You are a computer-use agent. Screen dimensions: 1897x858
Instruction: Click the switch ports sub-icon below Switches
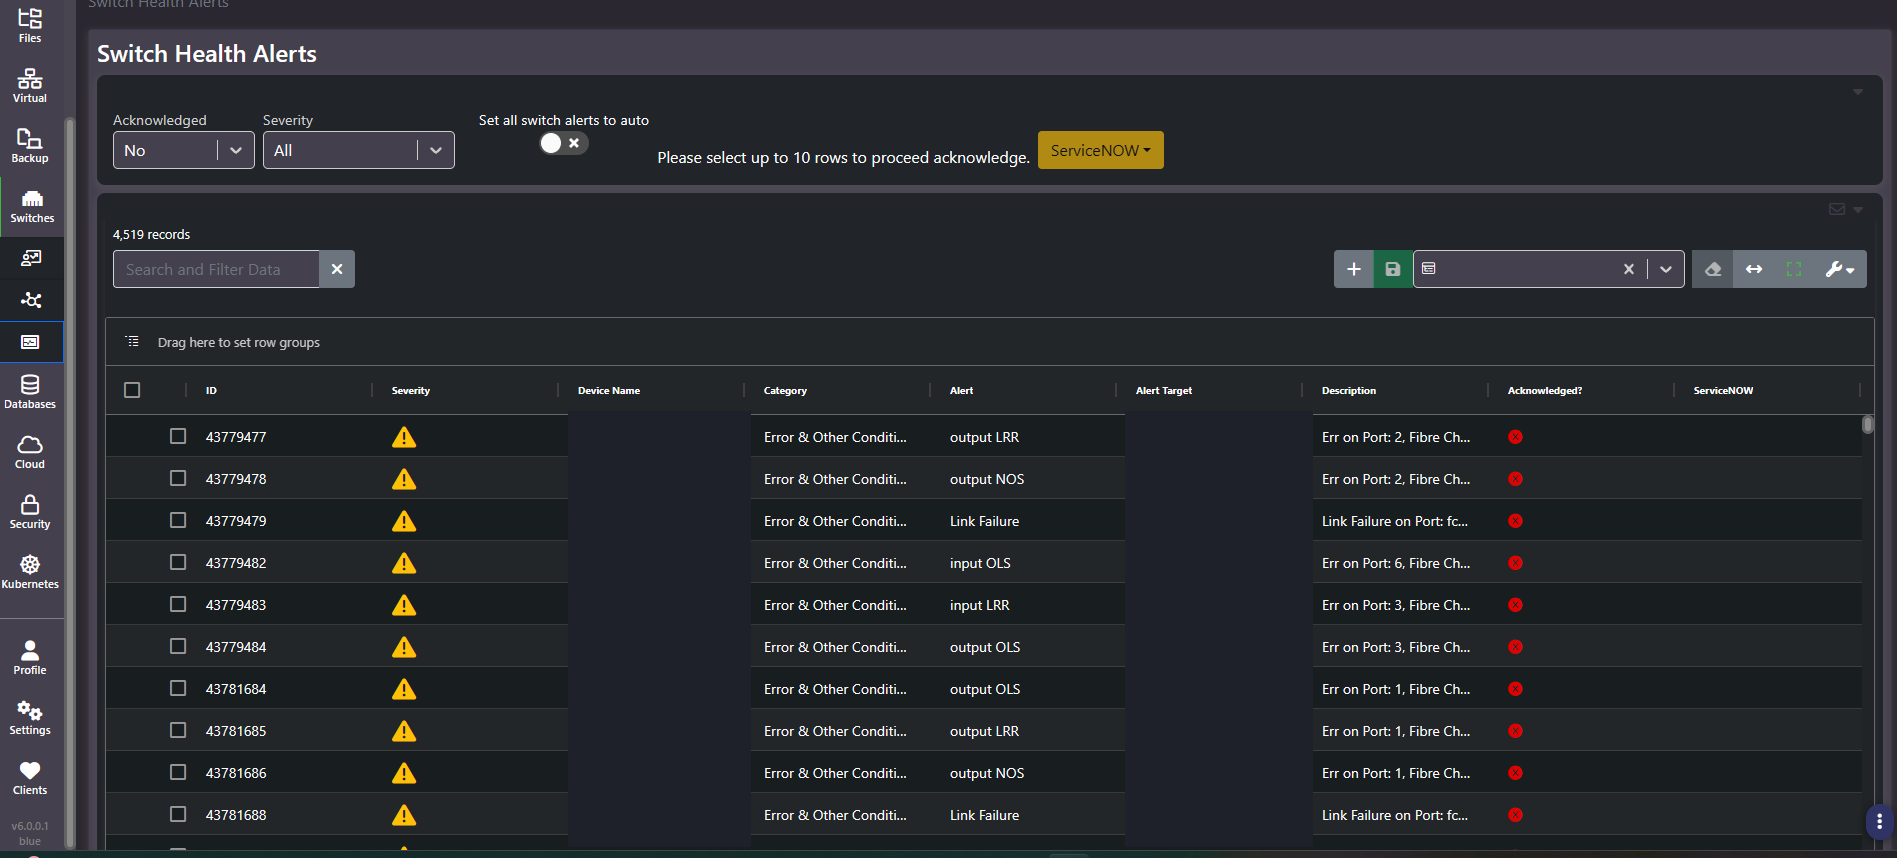click(31, 258)
